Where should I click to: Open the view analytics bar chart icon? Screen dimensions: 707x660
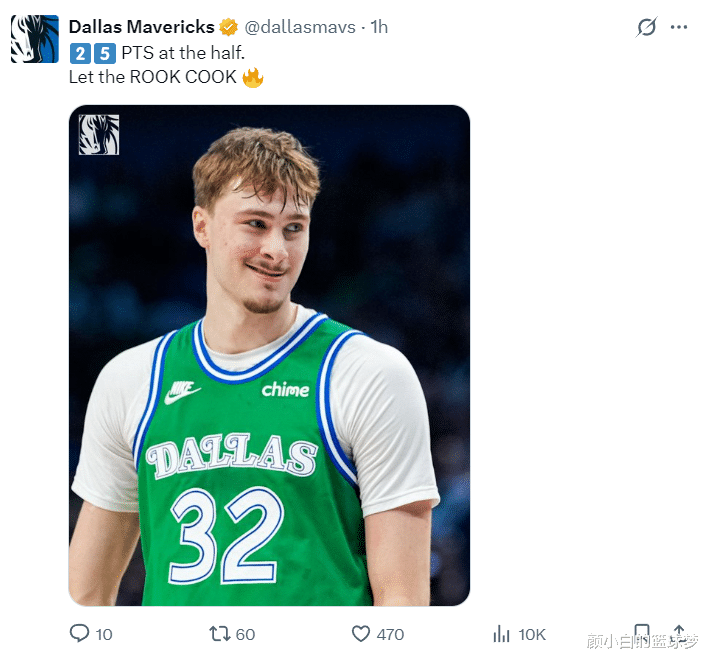pos(502,633)
